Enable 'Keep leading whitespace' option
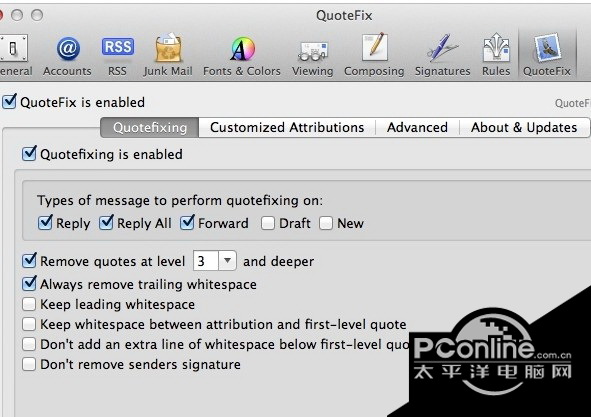The image size is (591, 417). pos(29,304)
